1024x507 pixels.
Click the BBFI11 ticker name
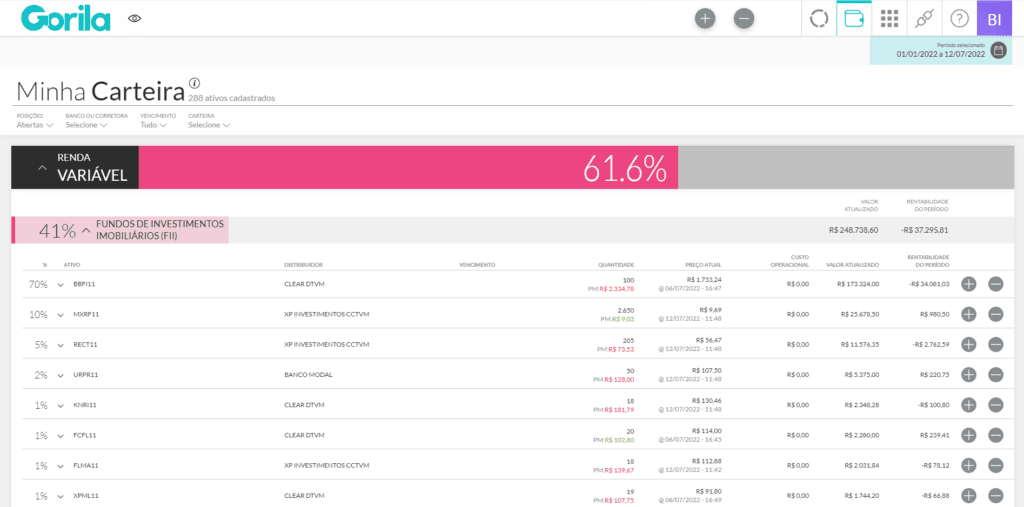83,284
